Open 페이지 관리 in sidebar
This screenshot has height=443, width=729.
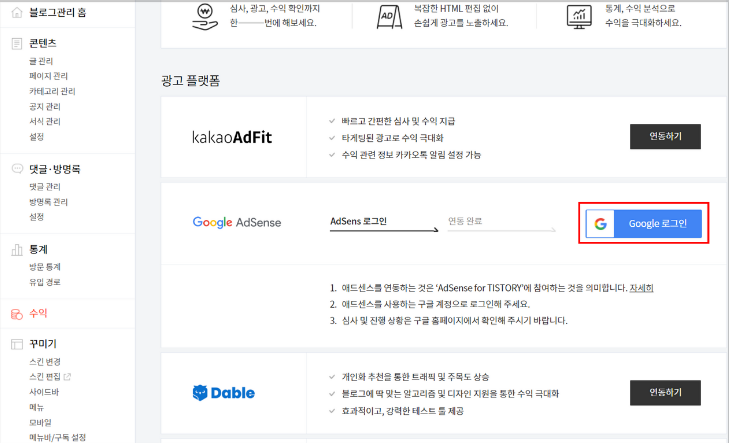click(x=48, y=76)
